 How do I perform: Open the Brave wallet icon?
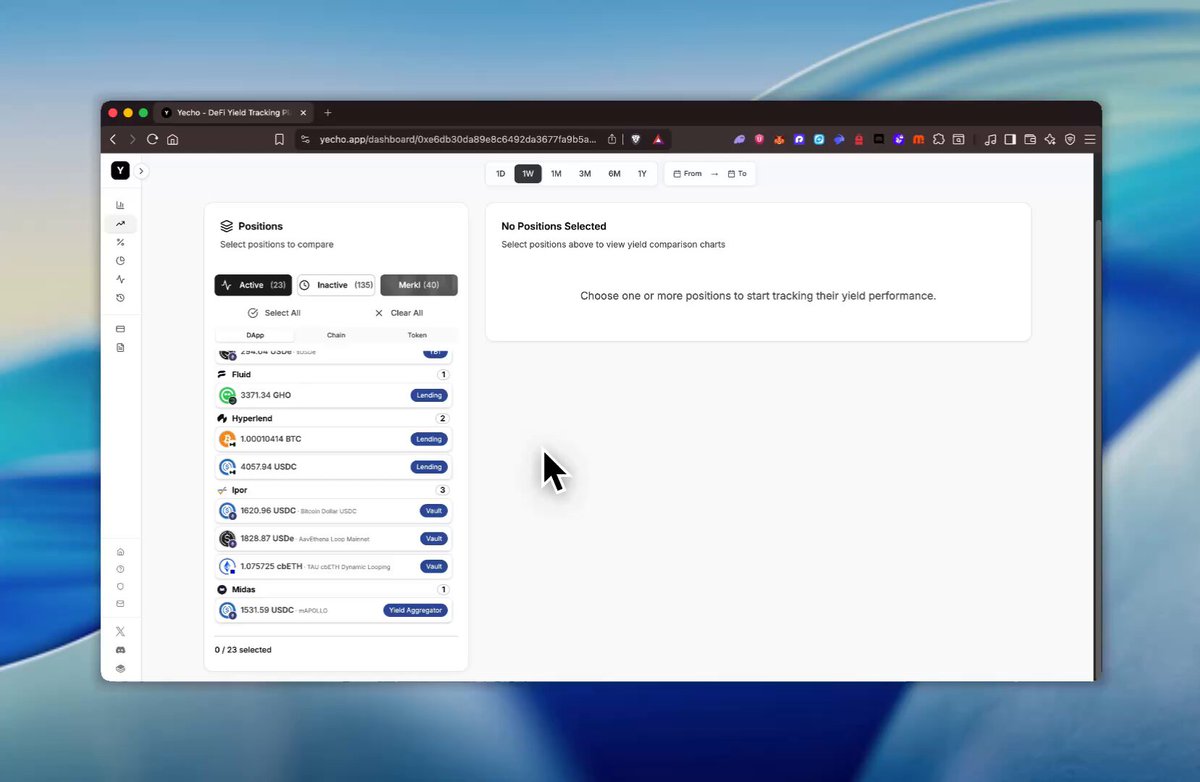1030,140
